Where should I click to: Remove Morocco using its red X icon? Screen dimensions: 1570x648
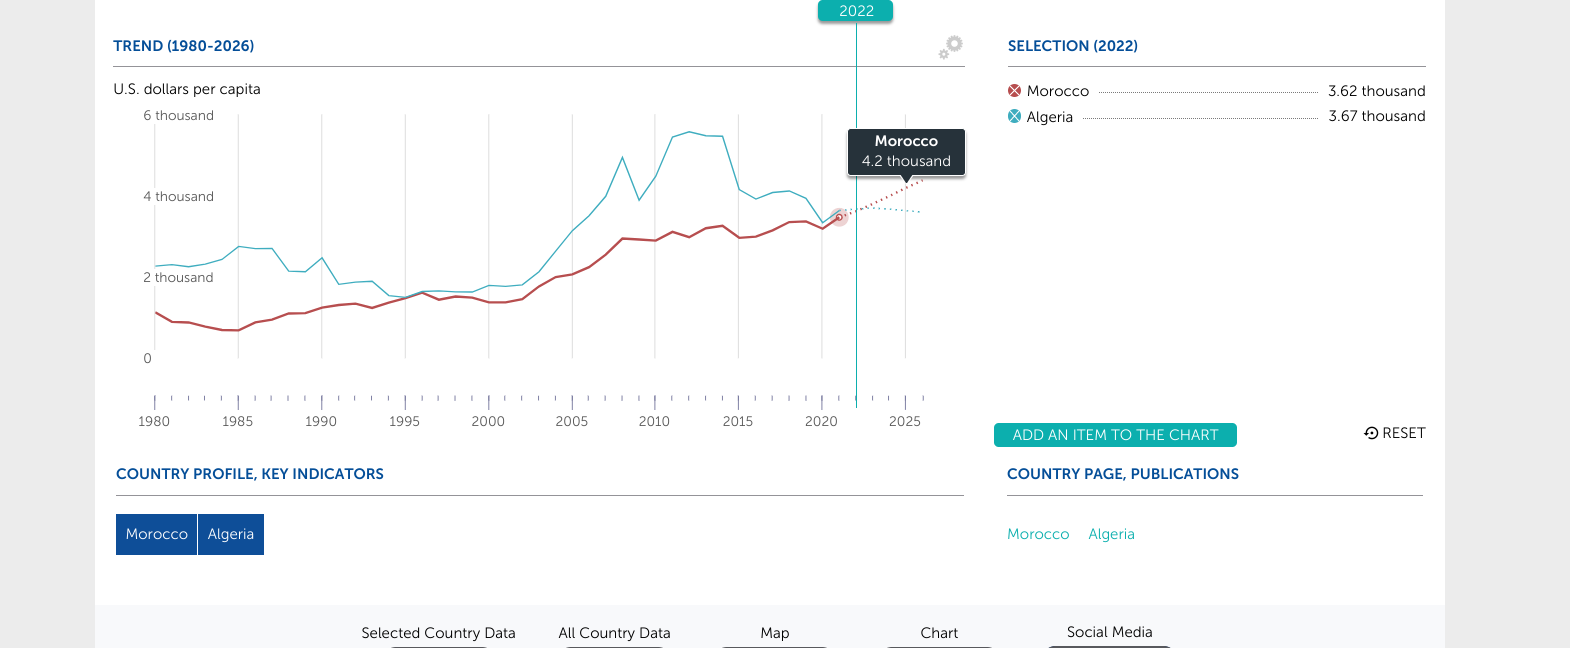1014,91
